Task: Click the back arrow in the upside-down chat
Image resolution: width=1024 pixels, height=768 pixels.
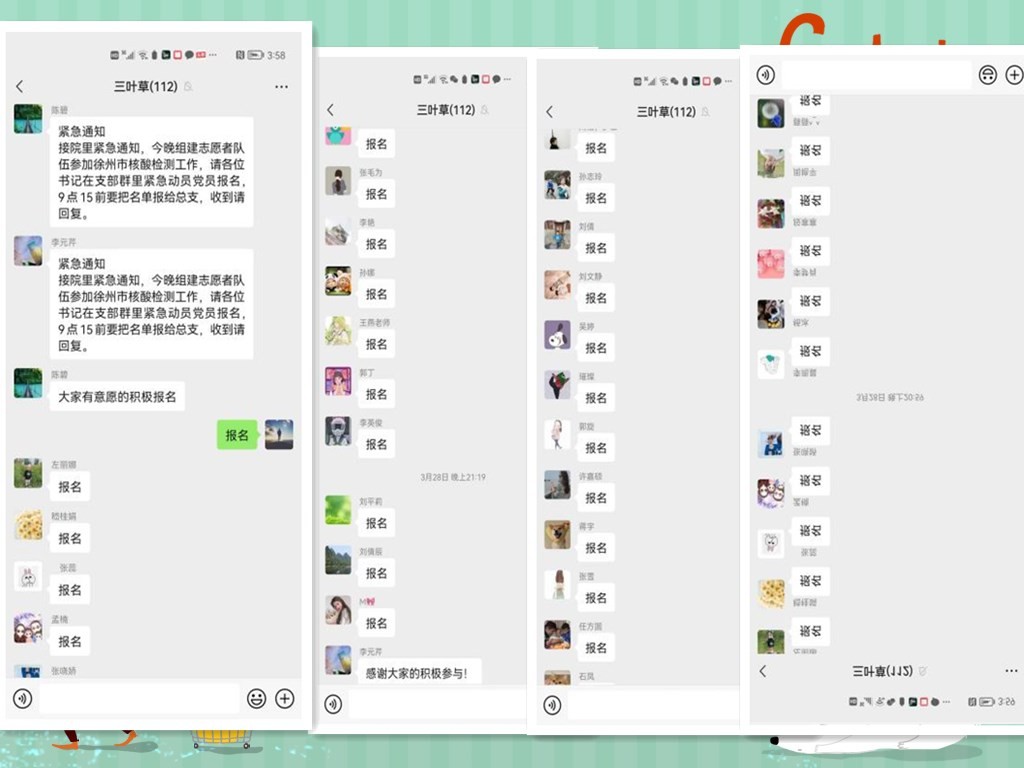Action: 763,671
